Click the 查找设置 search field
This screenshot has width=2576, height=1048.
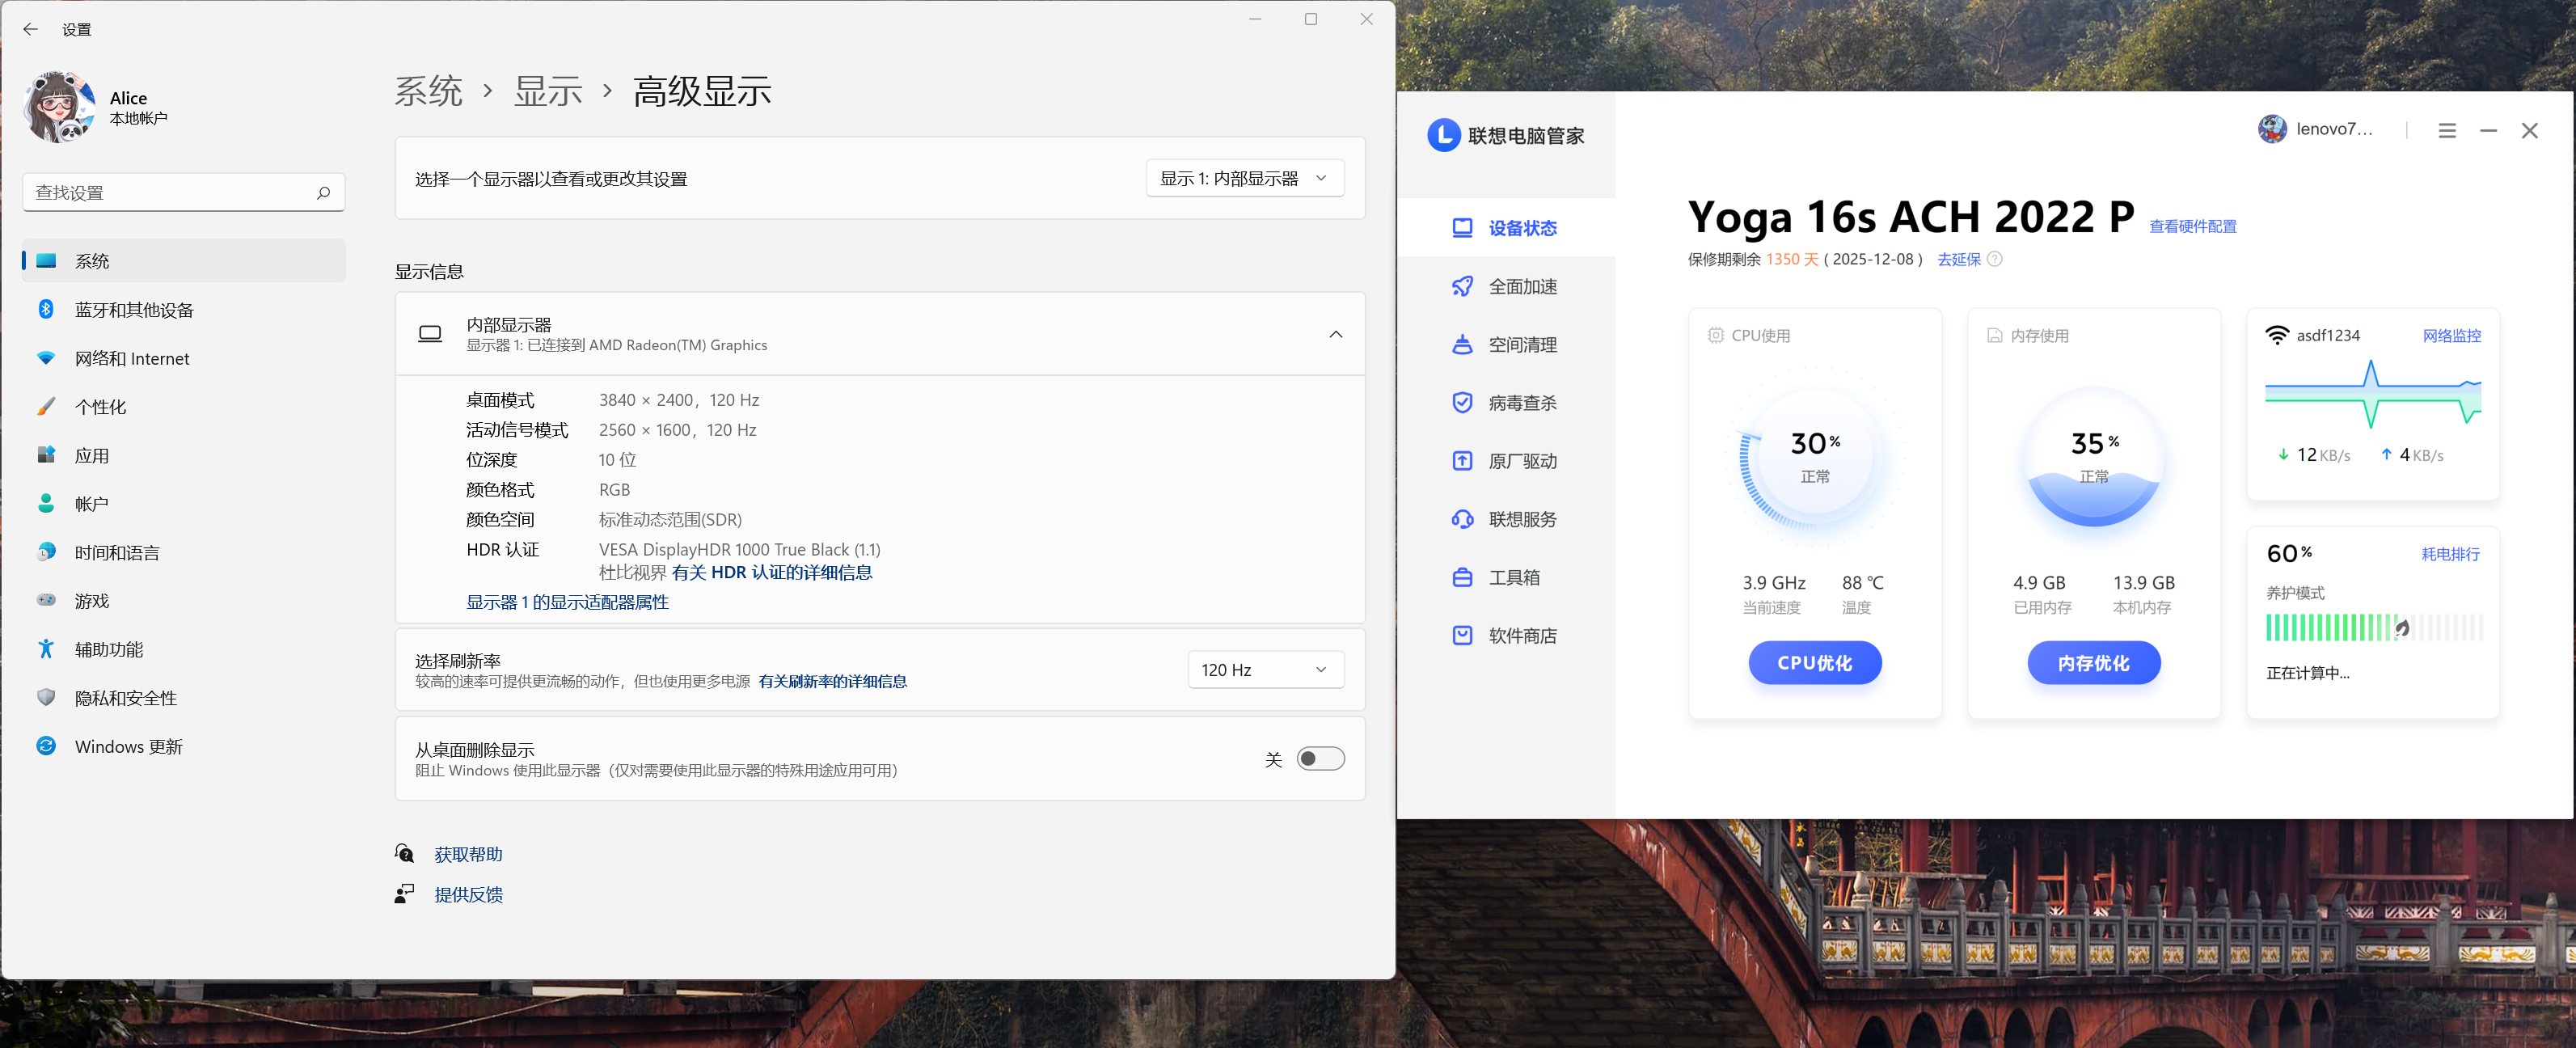pyautogui.click(x=184, y=192)
